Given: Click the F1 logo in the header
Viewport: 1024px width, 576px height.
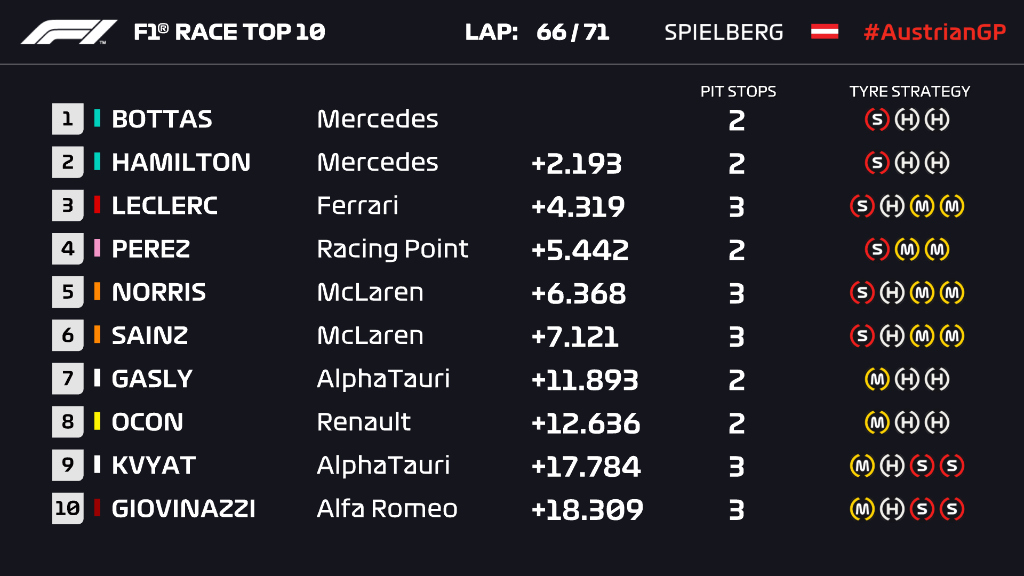Looking at the screenshot, I should pyautogui.click(x=69, y=32).
